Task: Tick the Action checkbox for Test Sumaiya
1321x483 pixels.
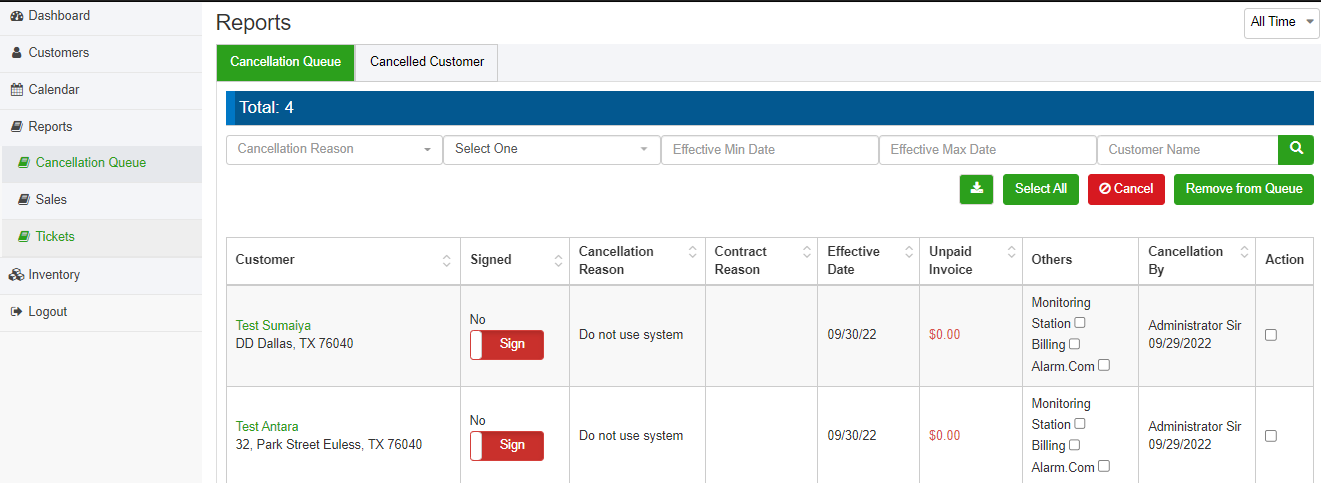Action: coord(1271,335)
